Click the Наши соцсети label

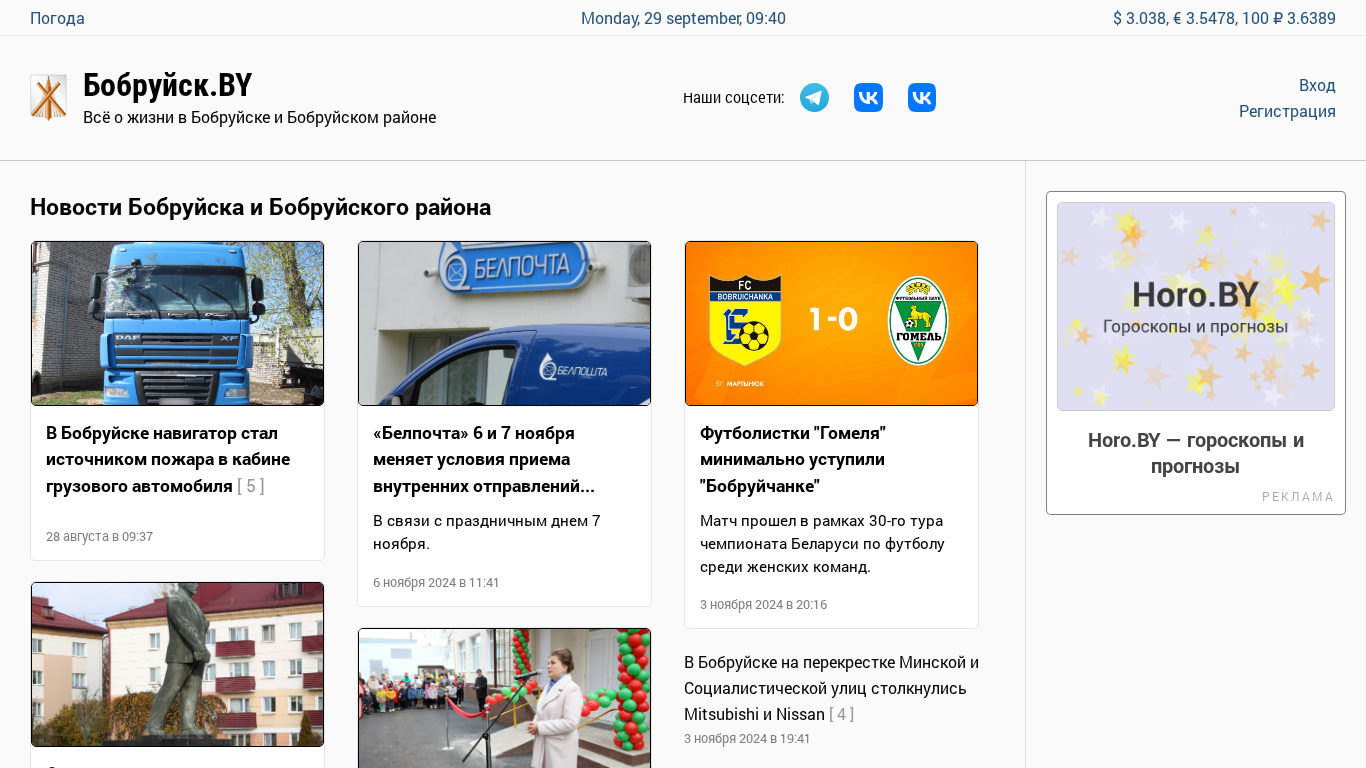(733, 97)
